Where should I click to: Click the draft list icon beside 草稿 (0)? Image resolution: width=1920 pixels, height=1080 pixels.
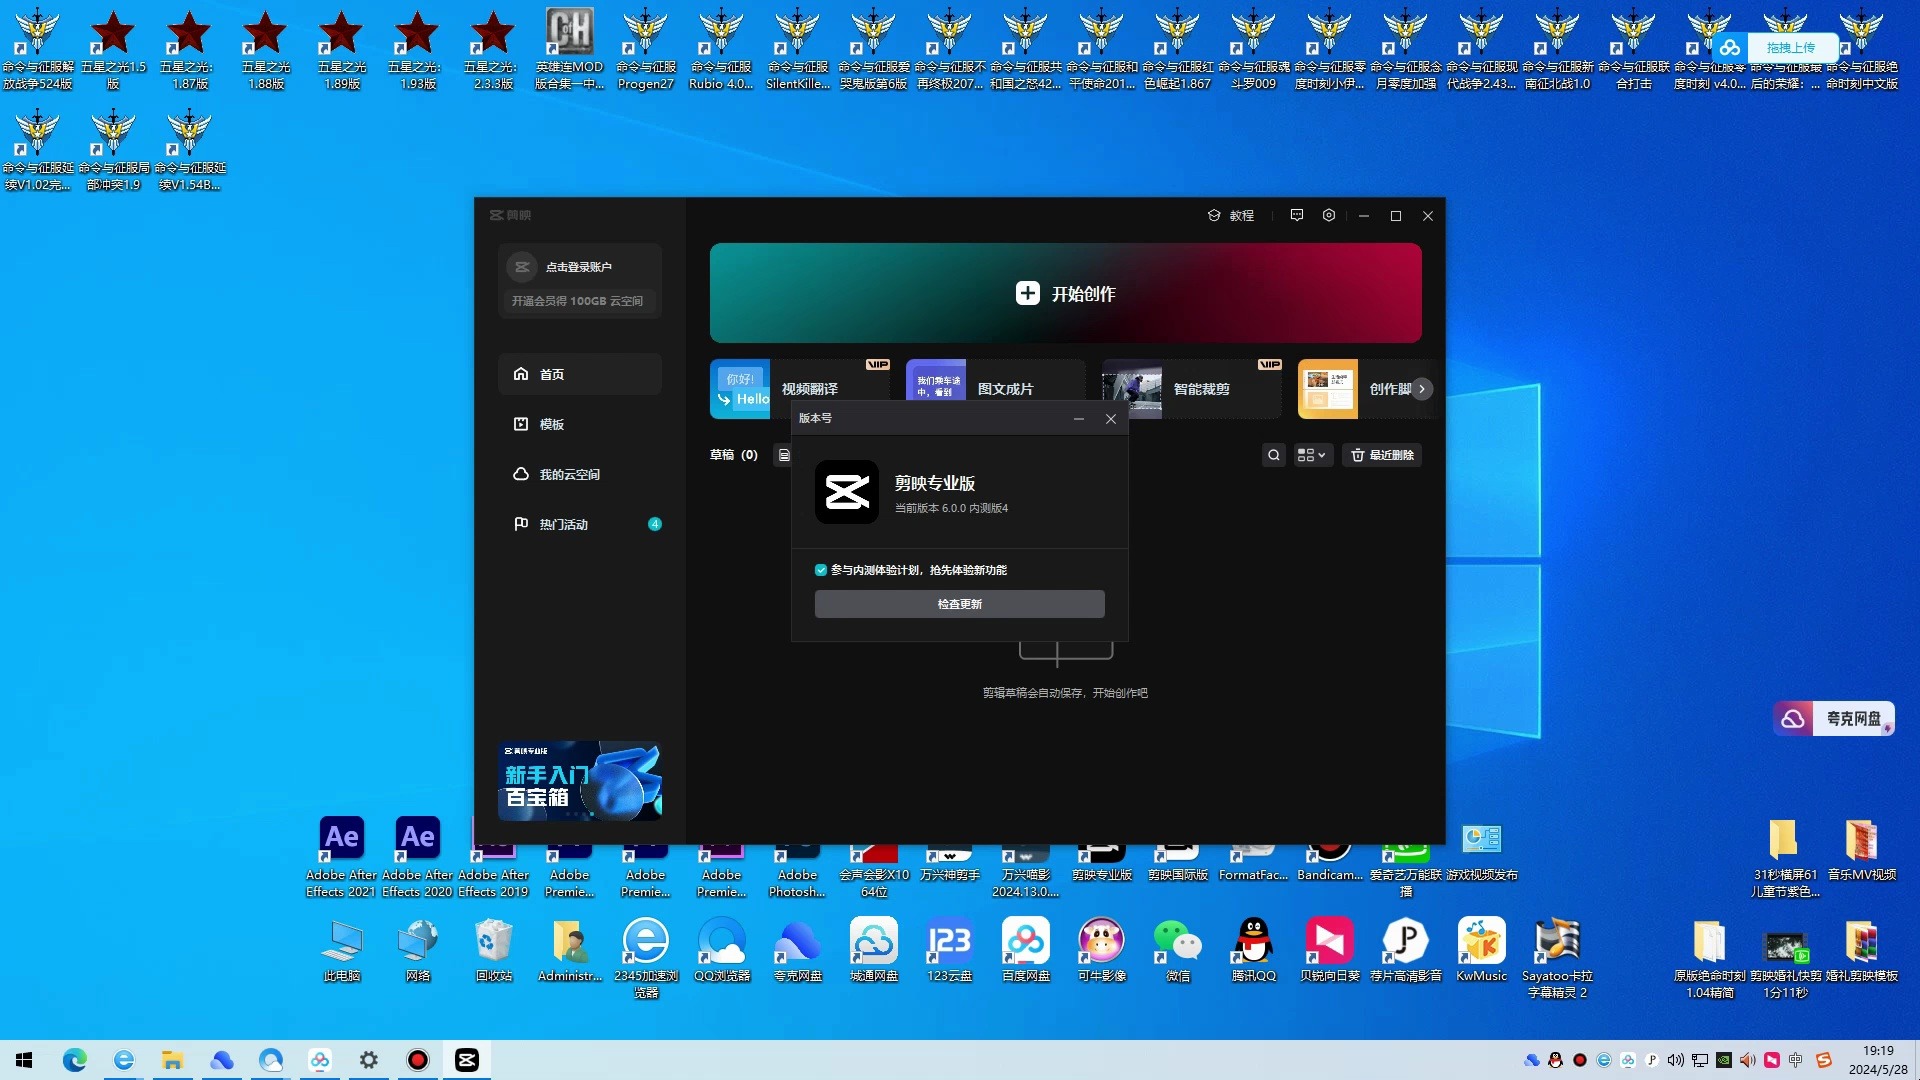coord(784,455)
